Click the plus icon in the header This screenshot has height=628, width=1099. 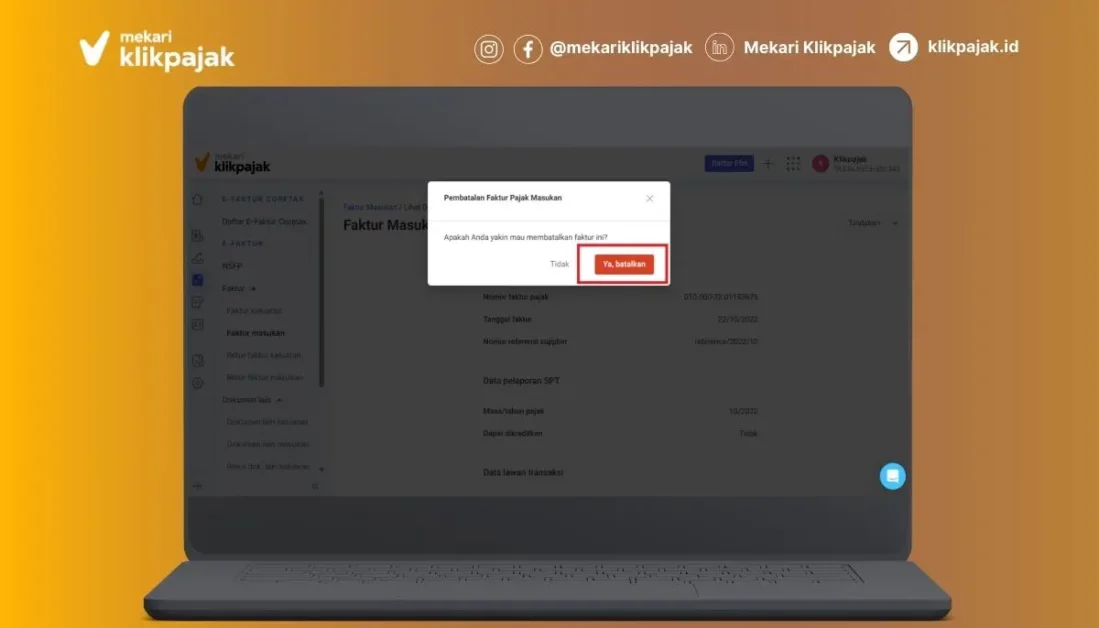768,163
